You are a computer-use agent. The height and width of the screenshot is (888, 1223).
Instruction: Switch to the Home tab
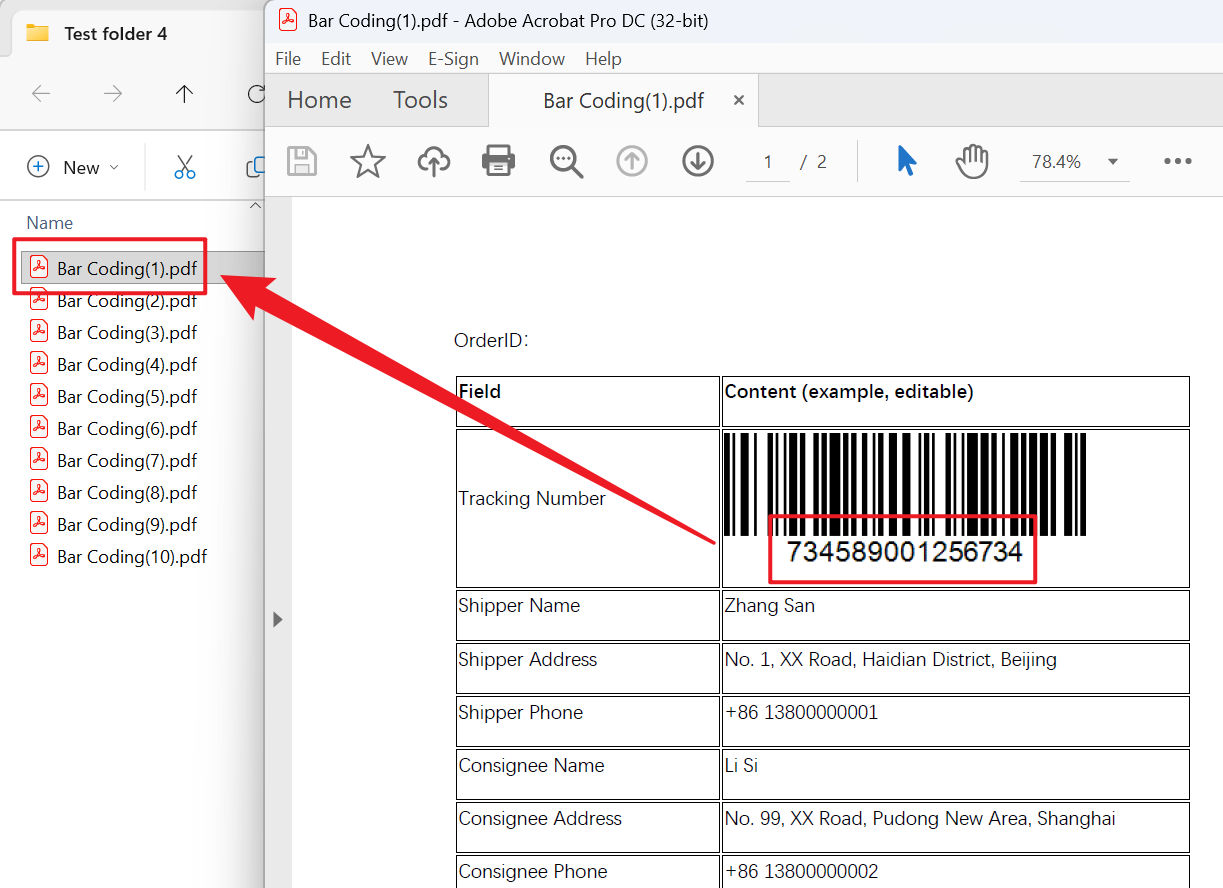pyautogui.click(x=319, y=100)
